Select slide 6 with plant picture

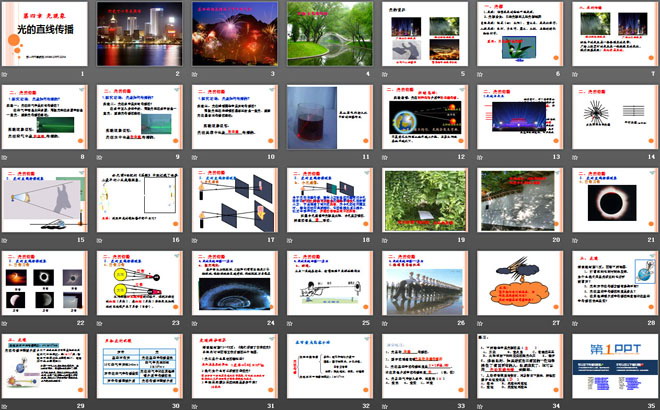pyautogui.click(x=520, y=34)
